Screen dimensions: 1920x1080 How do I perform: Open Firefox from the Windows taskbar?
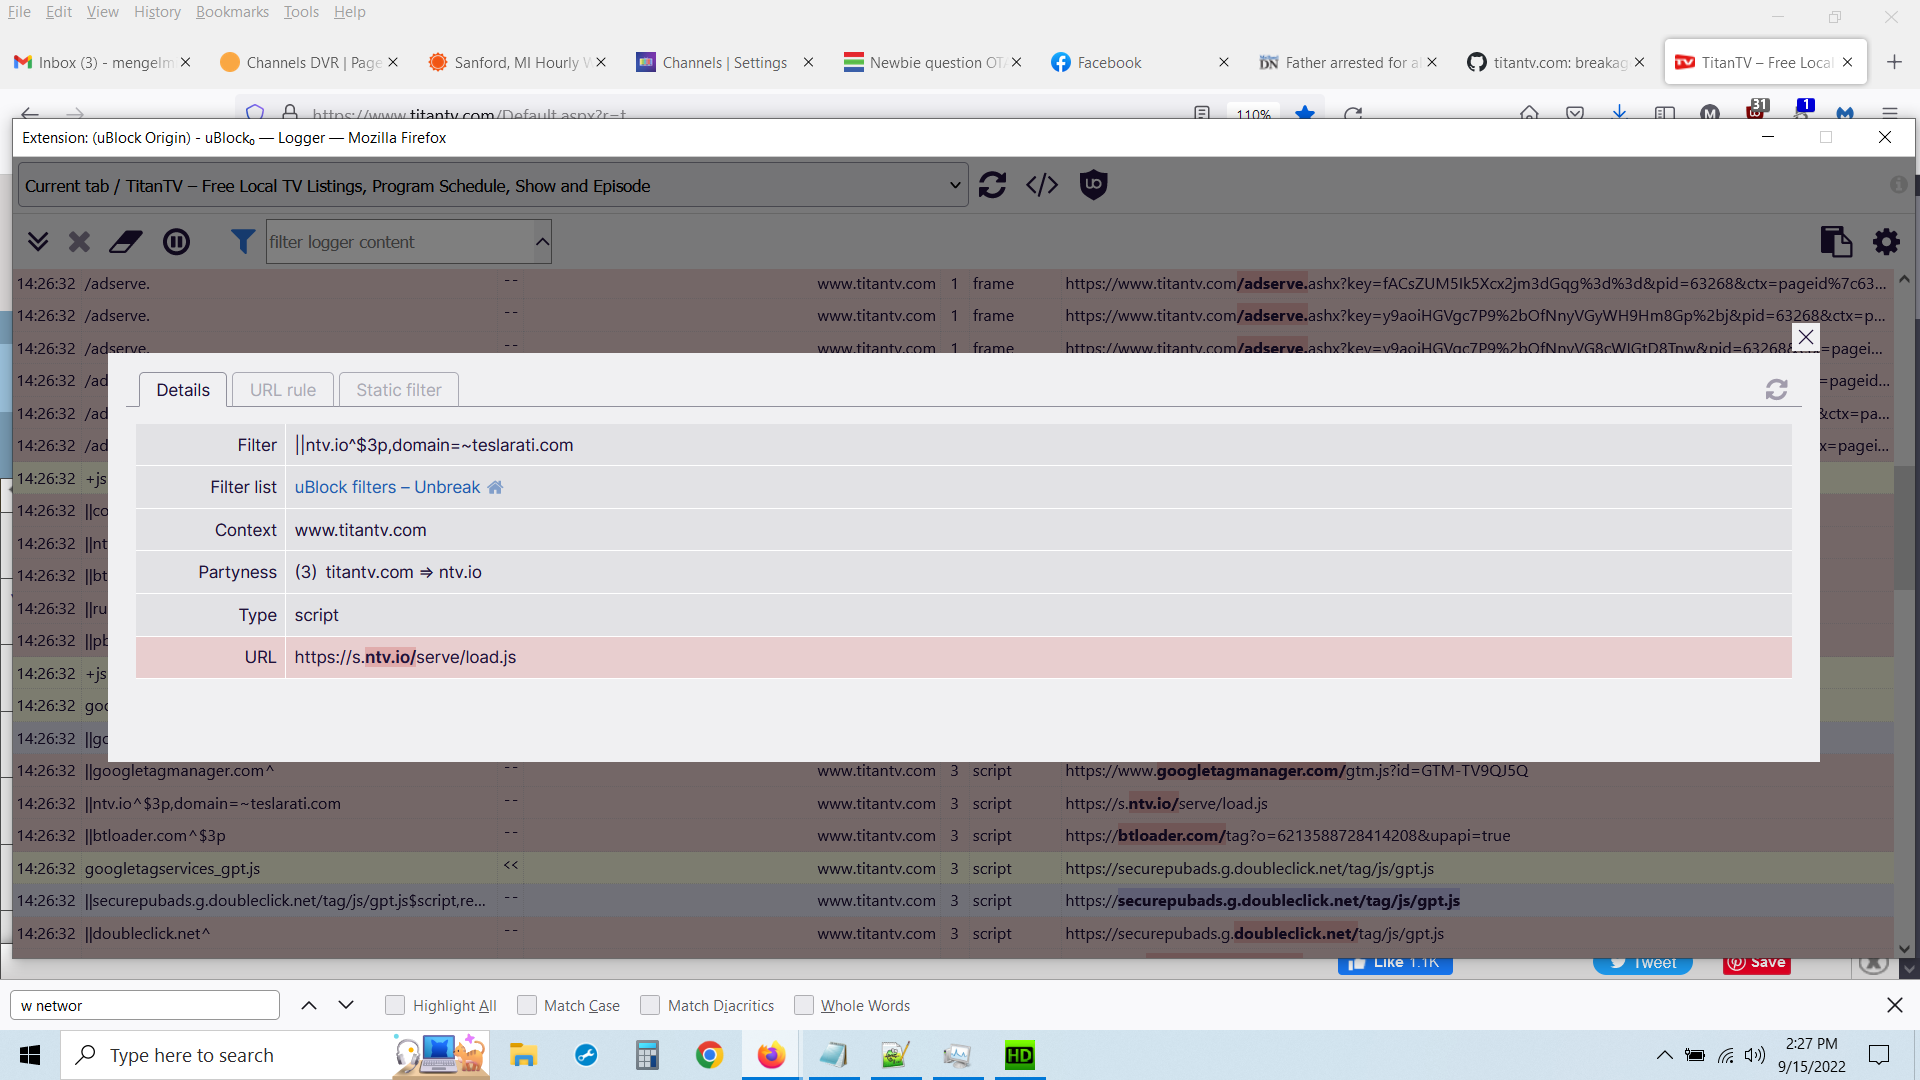[771, 1055]
